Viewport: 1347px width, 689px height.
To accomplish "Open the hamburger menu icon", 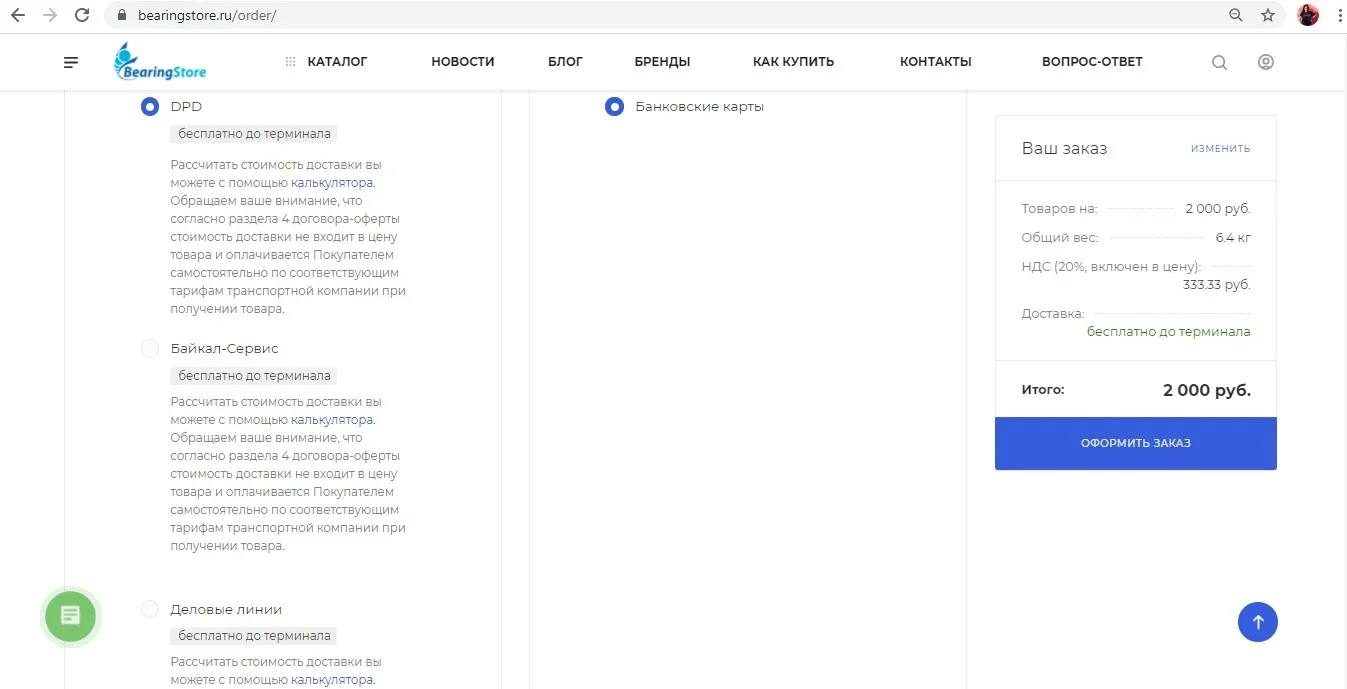I will (71, 62).
